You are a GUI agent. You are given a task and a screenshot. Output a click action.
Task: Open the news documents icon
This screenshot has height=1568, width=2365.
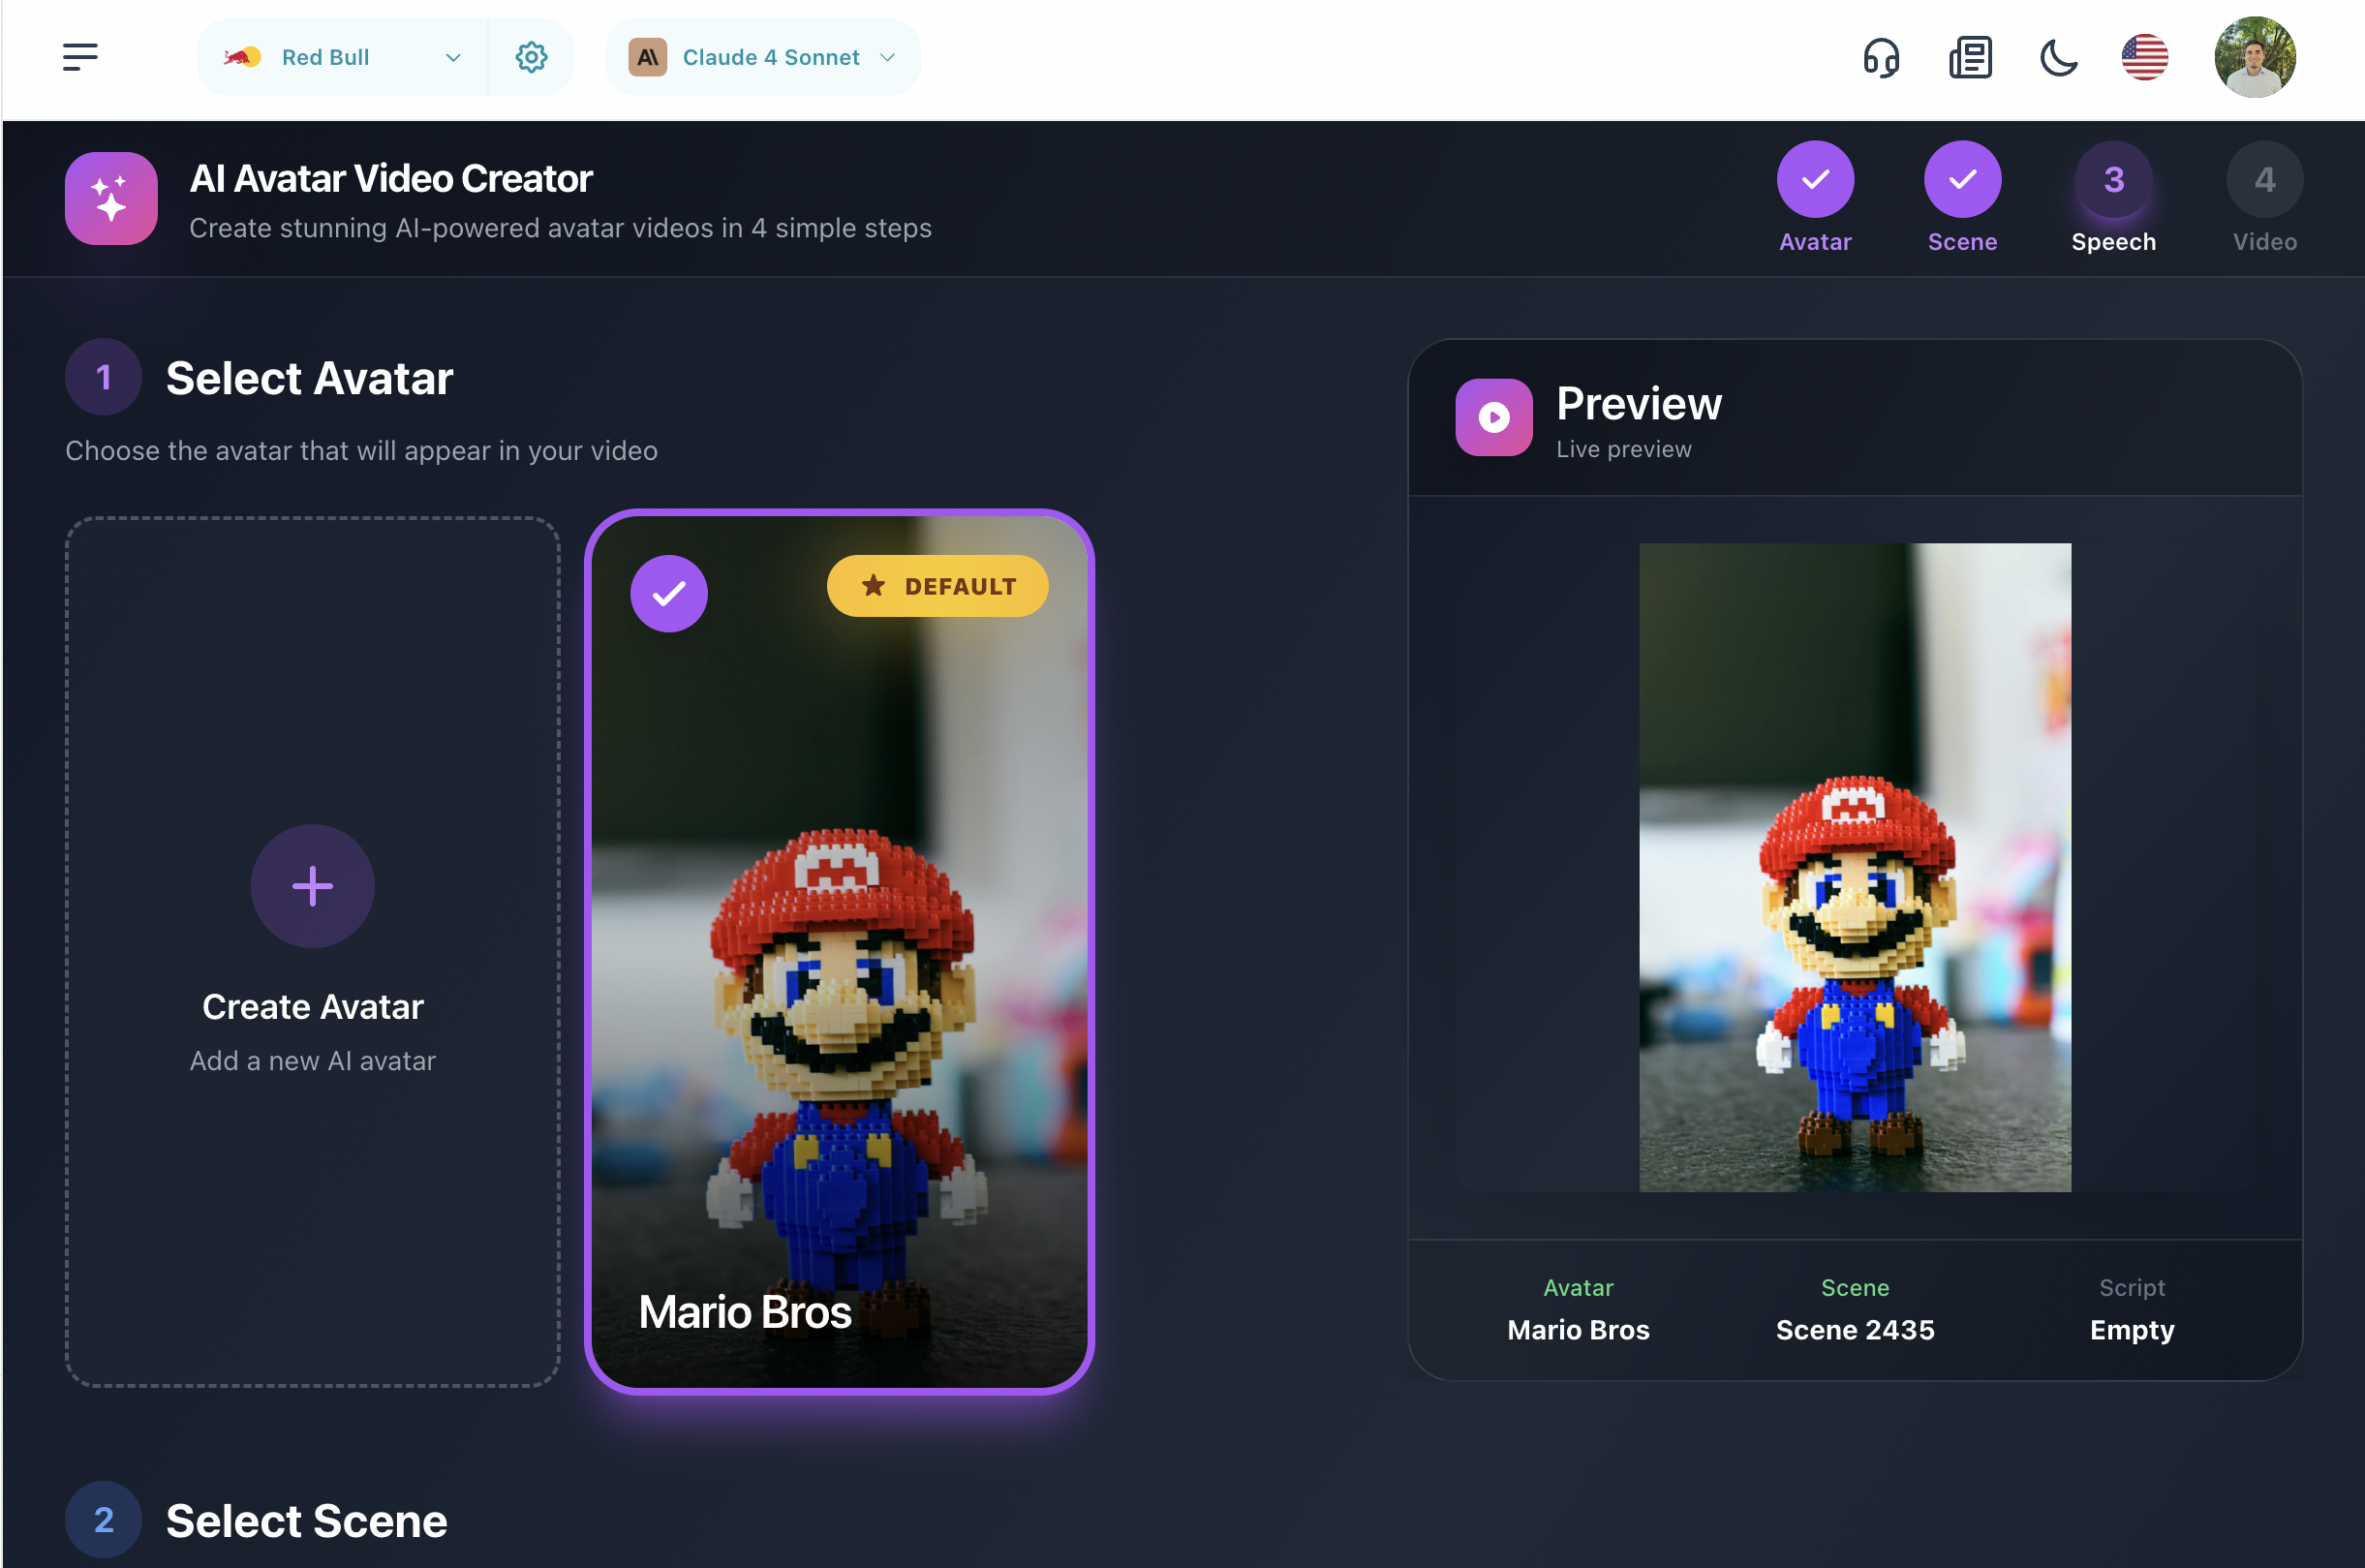tap(1970, 57)
